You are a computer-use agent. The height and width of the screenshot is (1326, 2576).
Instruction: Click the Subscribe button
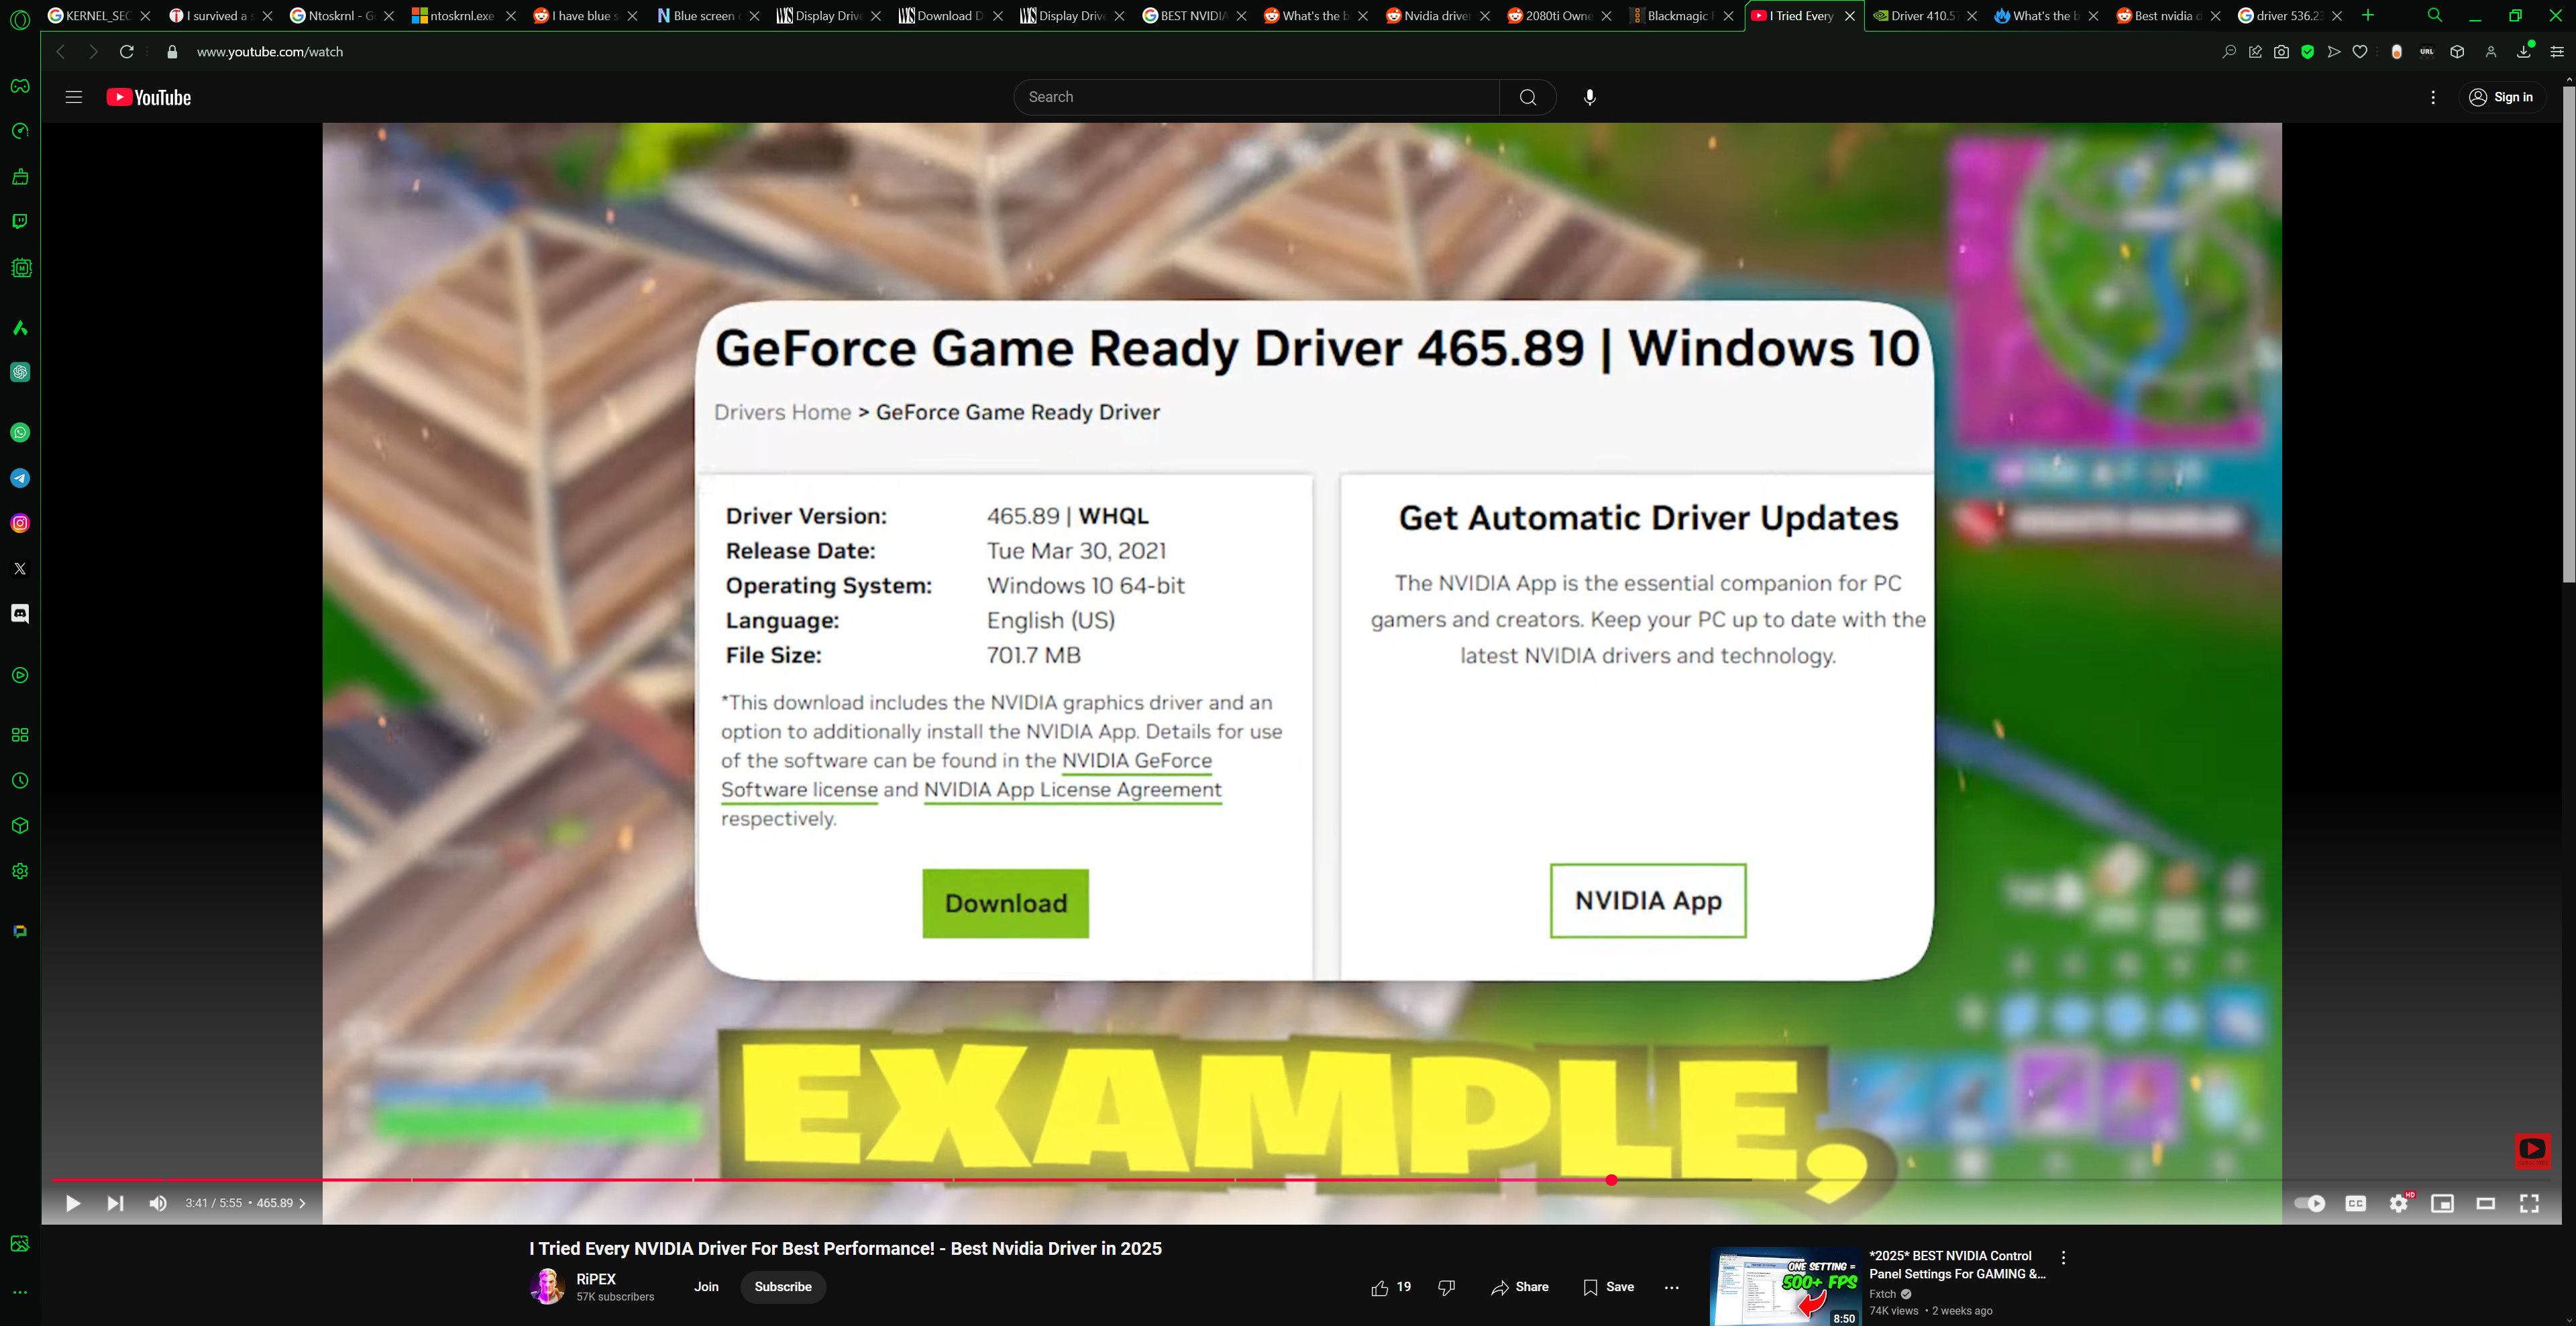[x=783, y=1287]
